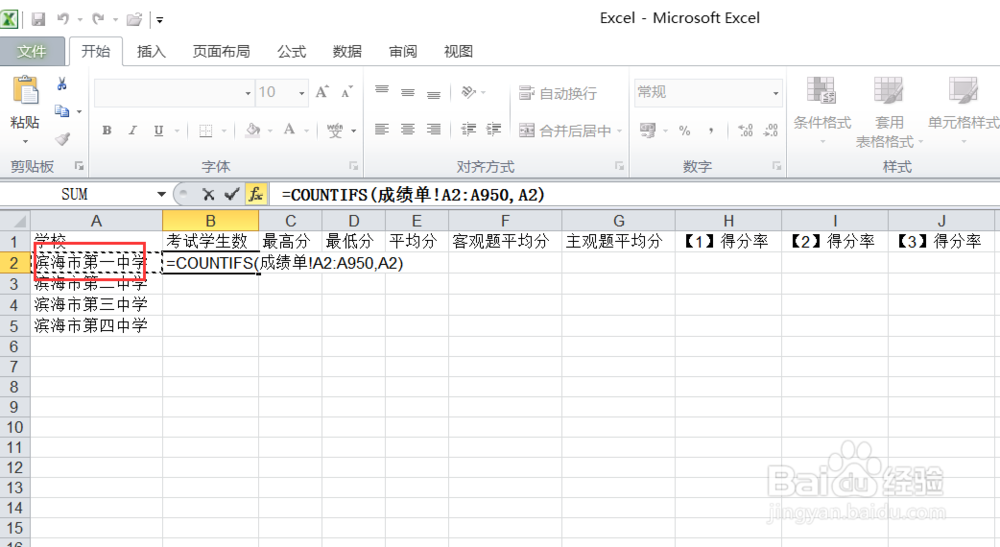Click the accounting currency format icon
The height and width of the screenshot is (547, 1000).
point(648,130)
